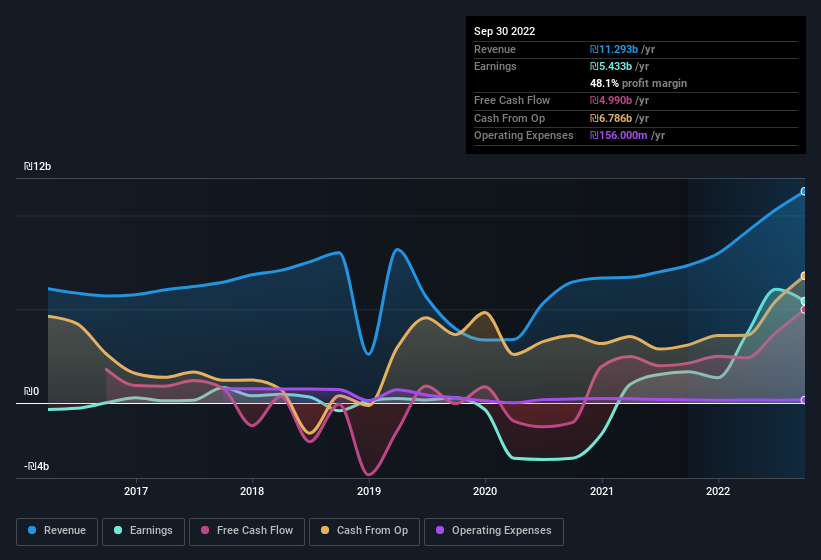The height and width of the screenshot is (560, 821).
Task: Click the Free Cash Flow endpoint marker
Action: click(804, 310)
